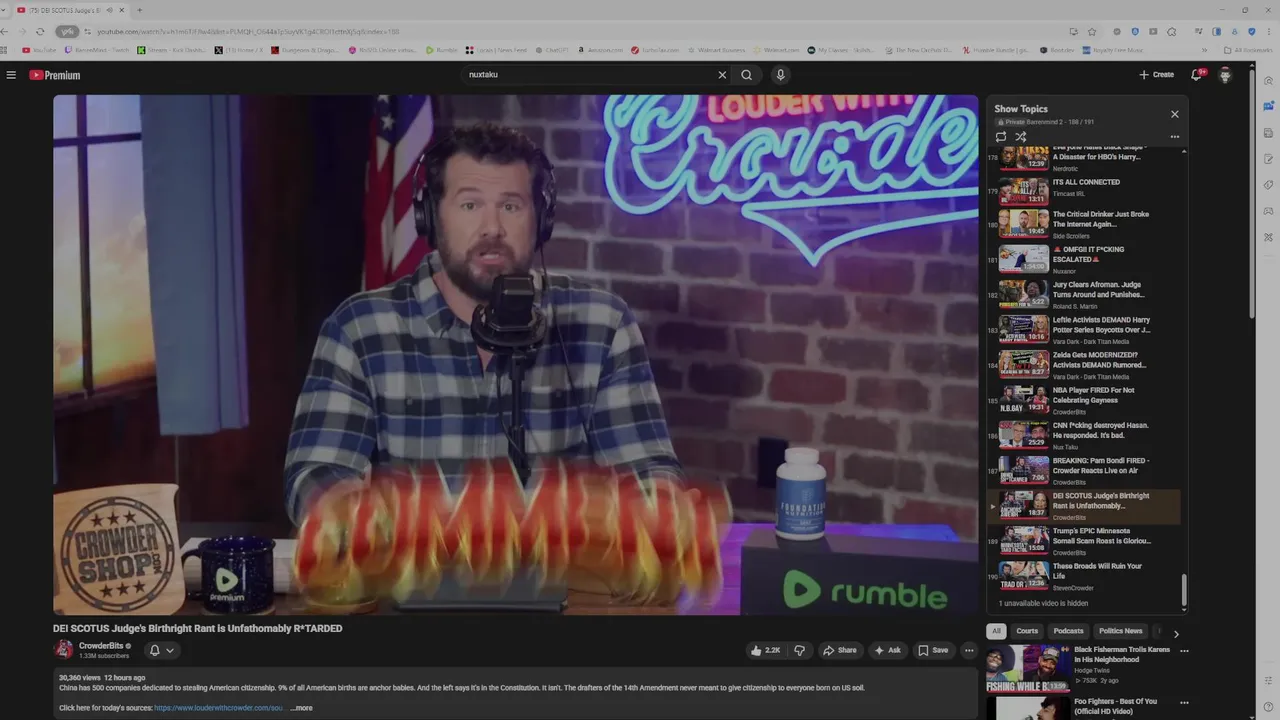Click the video player to pause
Image resolution: width=1280 pixels, height=720 pixels.
(516, 355)
